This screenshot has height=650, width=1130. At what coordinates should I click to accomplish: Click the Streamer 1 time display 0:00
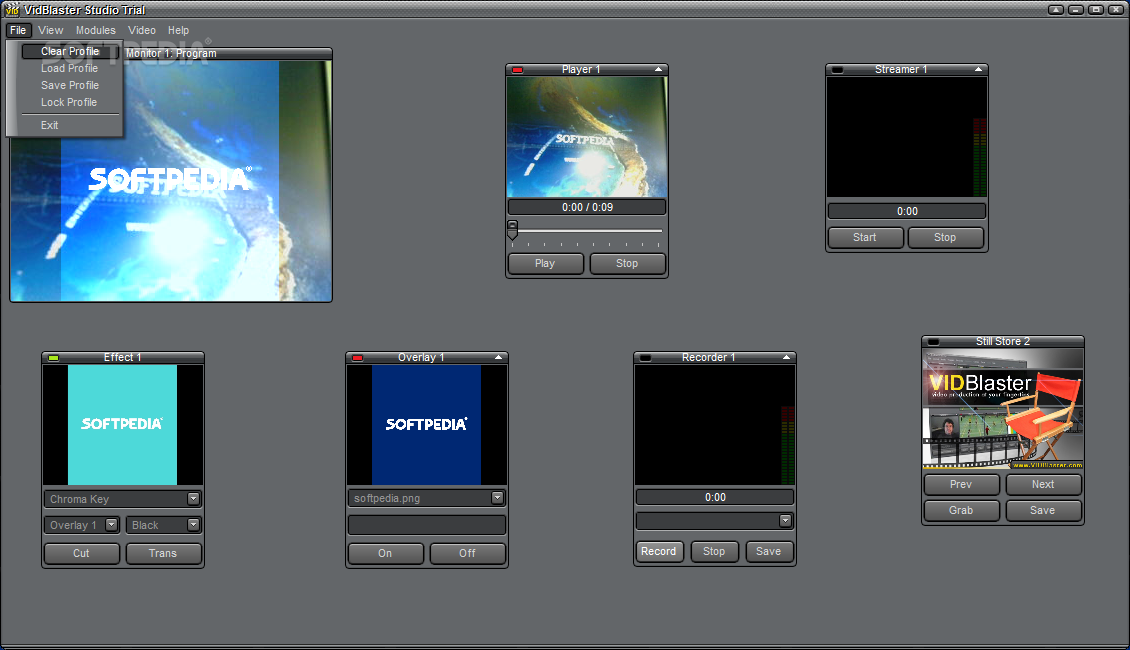[907, 211]
